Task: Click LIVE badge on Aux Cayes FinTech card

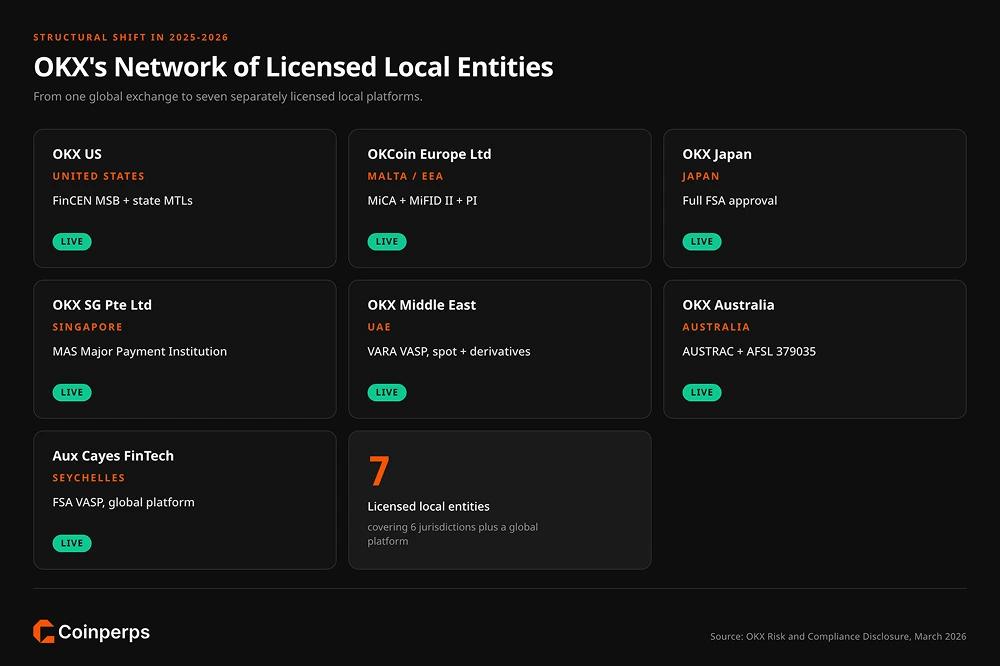Action: (x=72, y=544)
